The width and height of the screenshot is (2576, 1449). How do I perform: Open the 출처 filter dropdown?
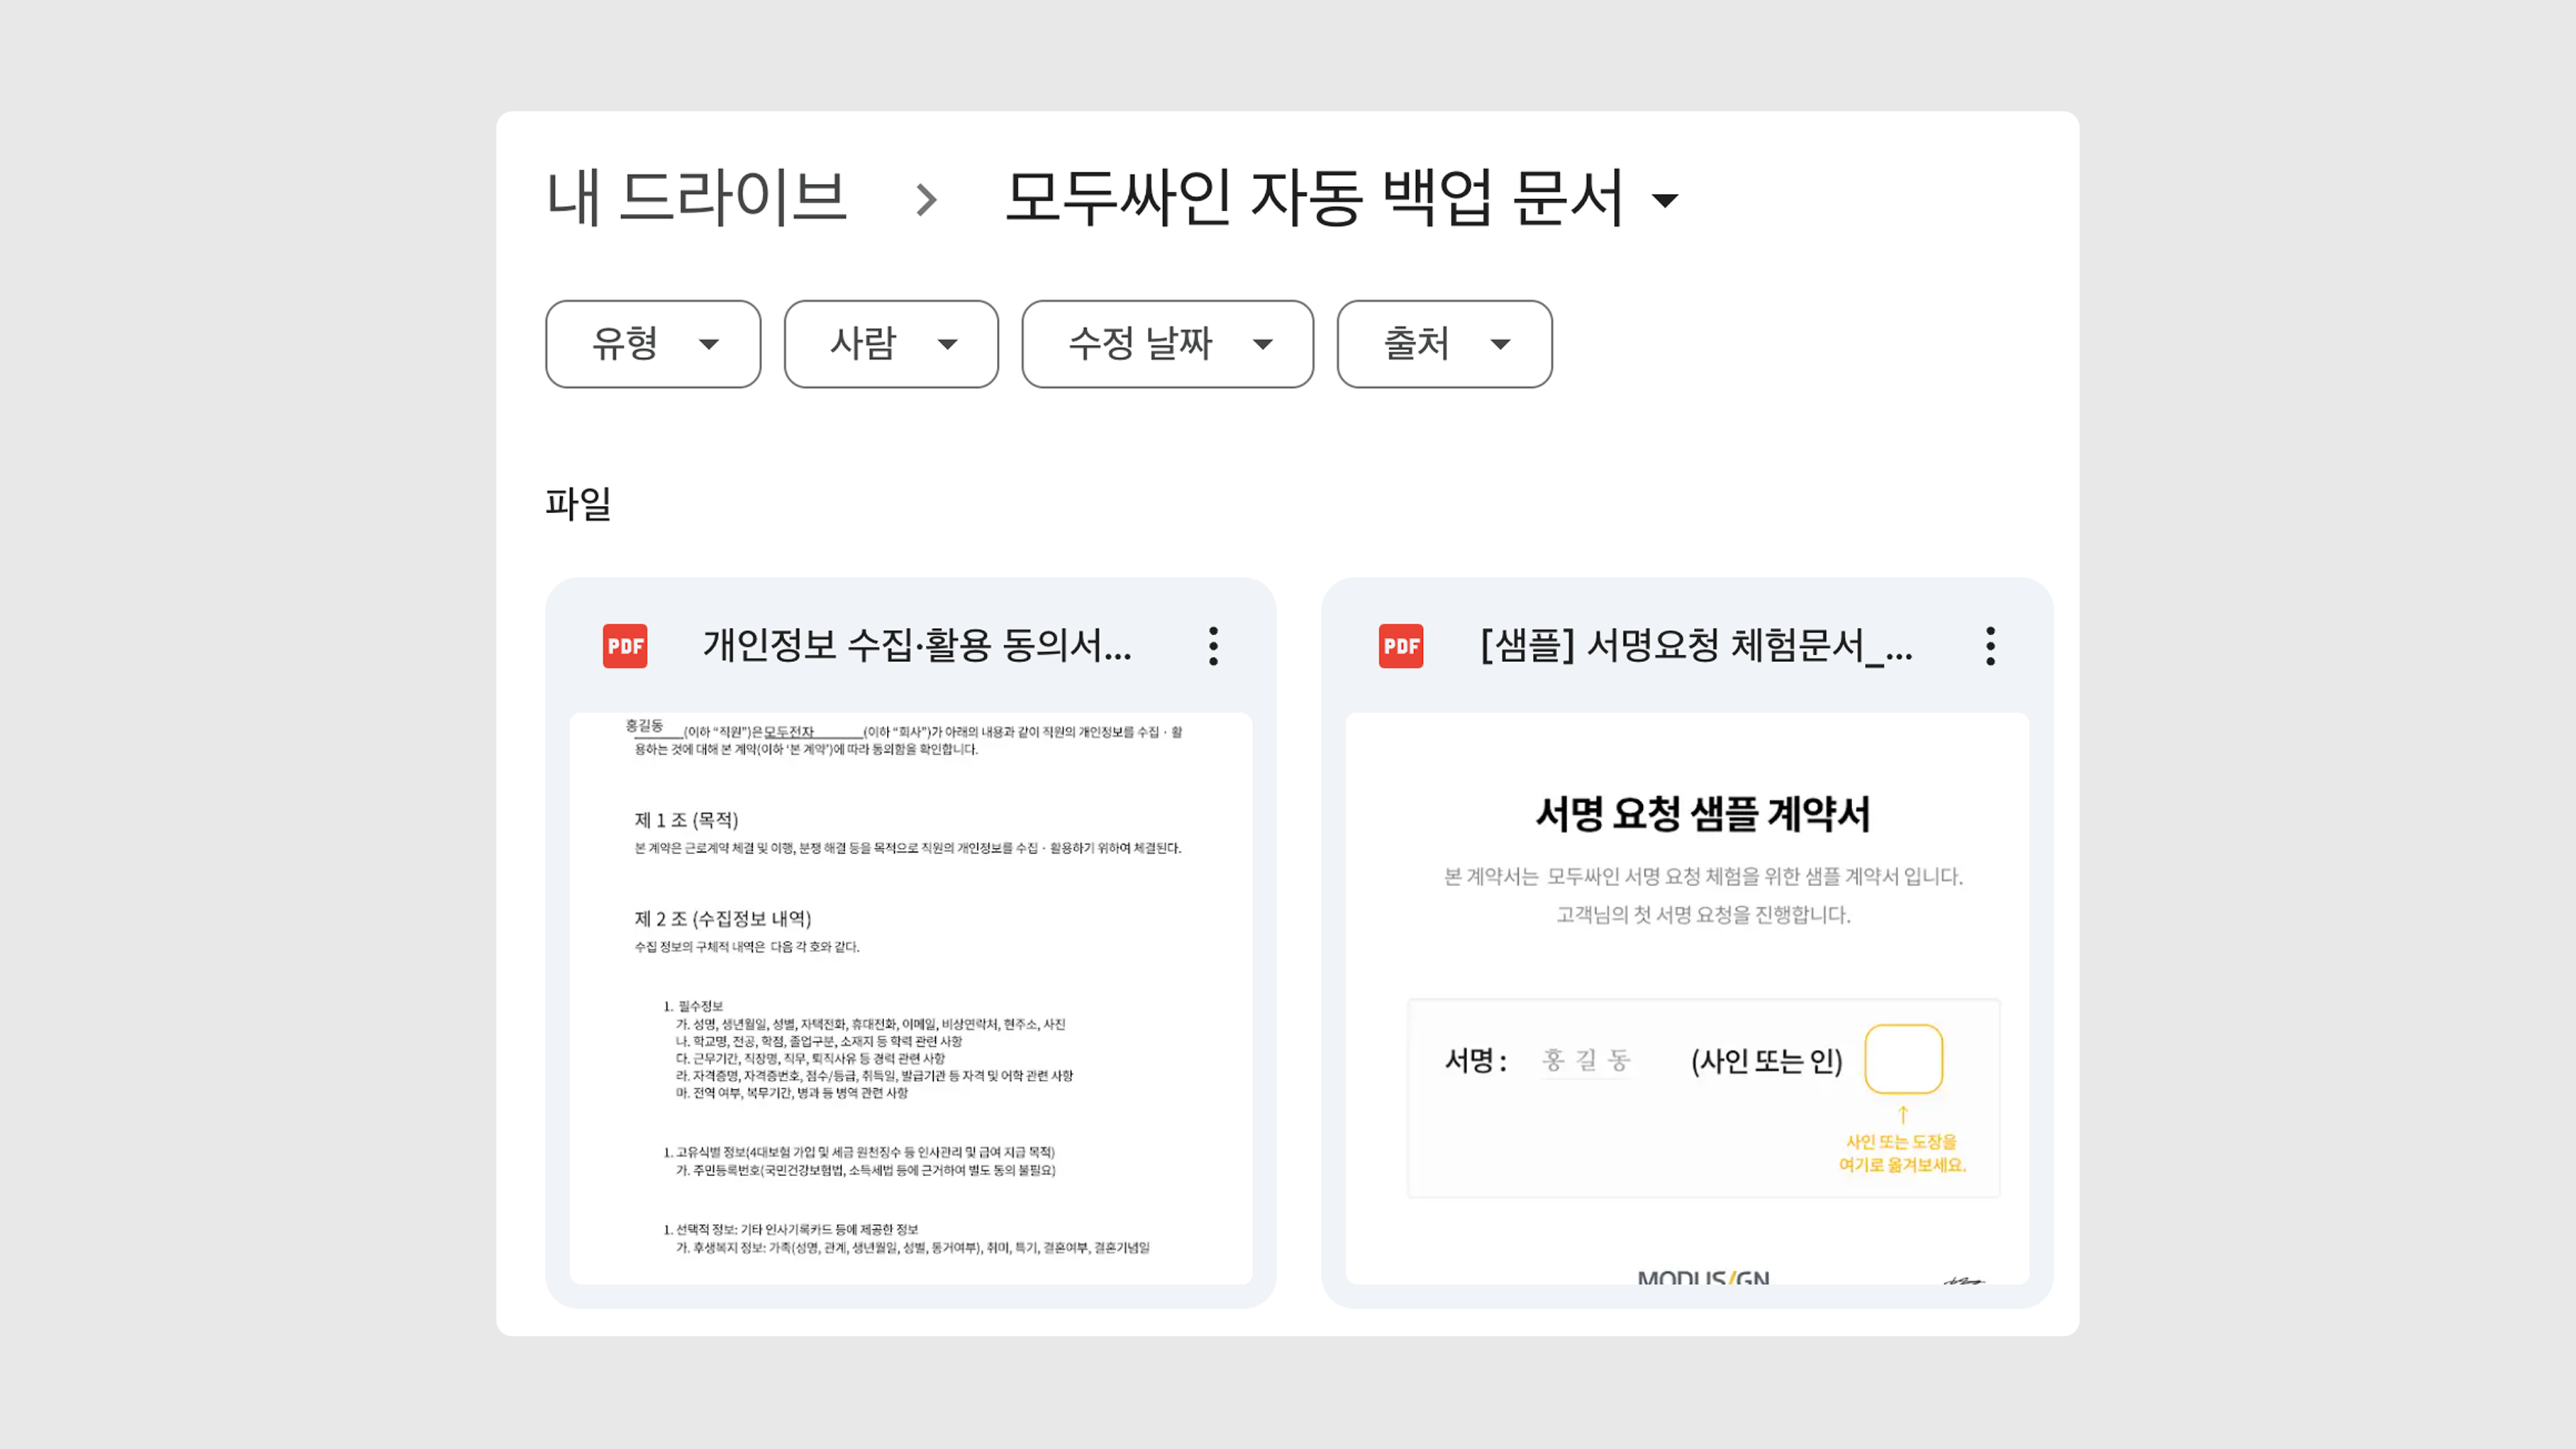[1444, 344]
